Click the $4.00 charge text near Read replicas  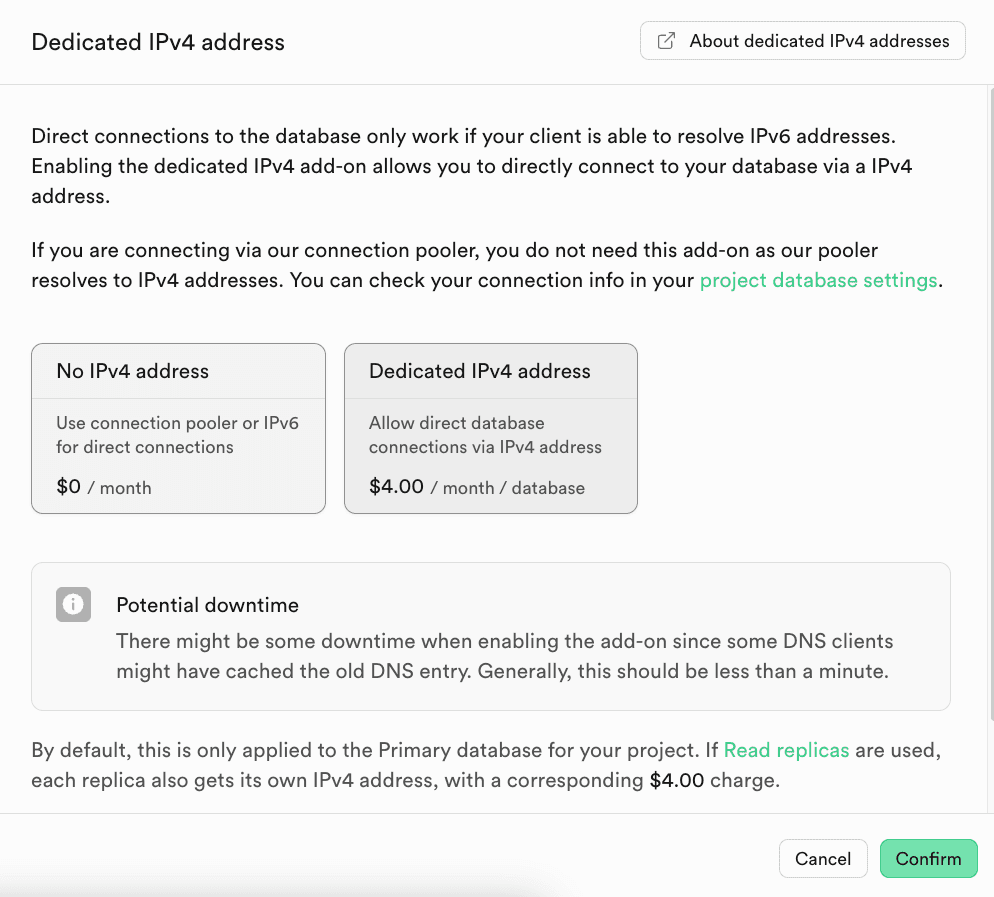click(x=677, y=779)
